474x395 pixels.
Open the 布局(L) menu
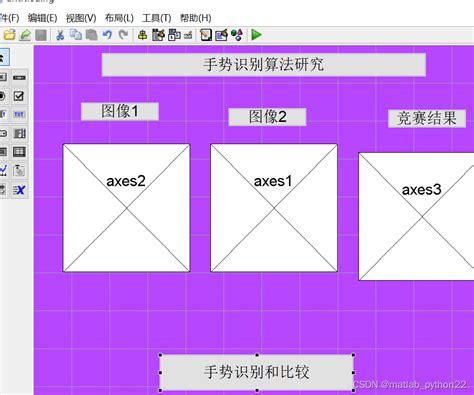(119, 18)
